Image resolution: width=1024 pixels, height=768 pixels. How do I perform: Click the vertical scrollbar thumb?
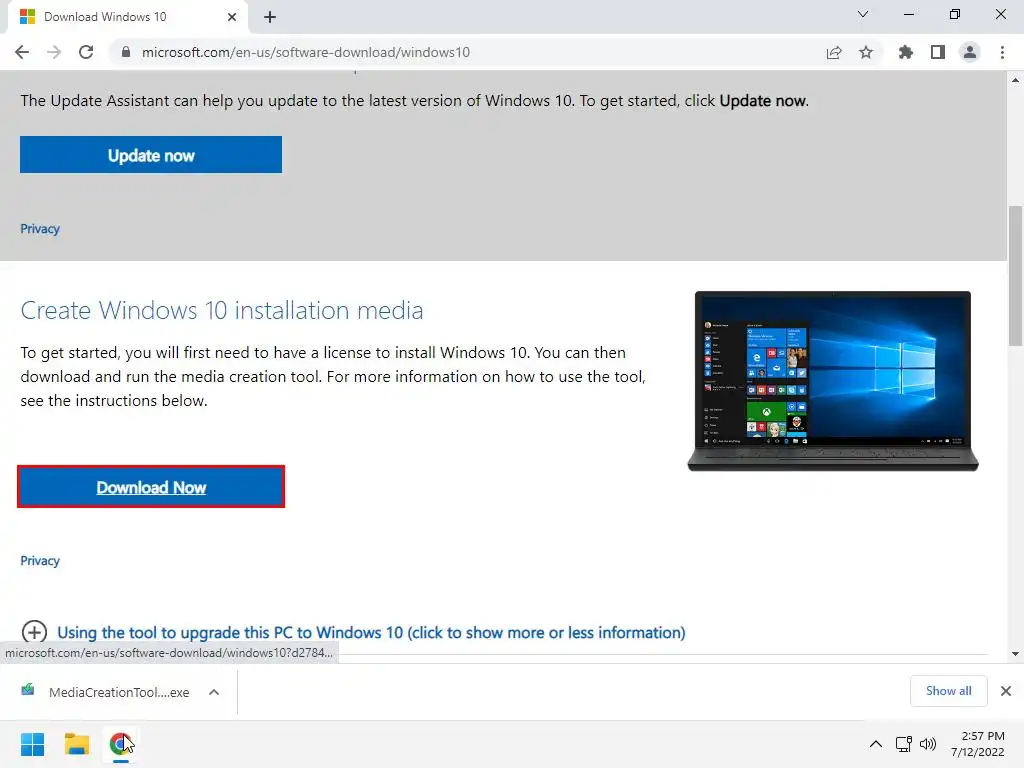tap(1016, 276)
